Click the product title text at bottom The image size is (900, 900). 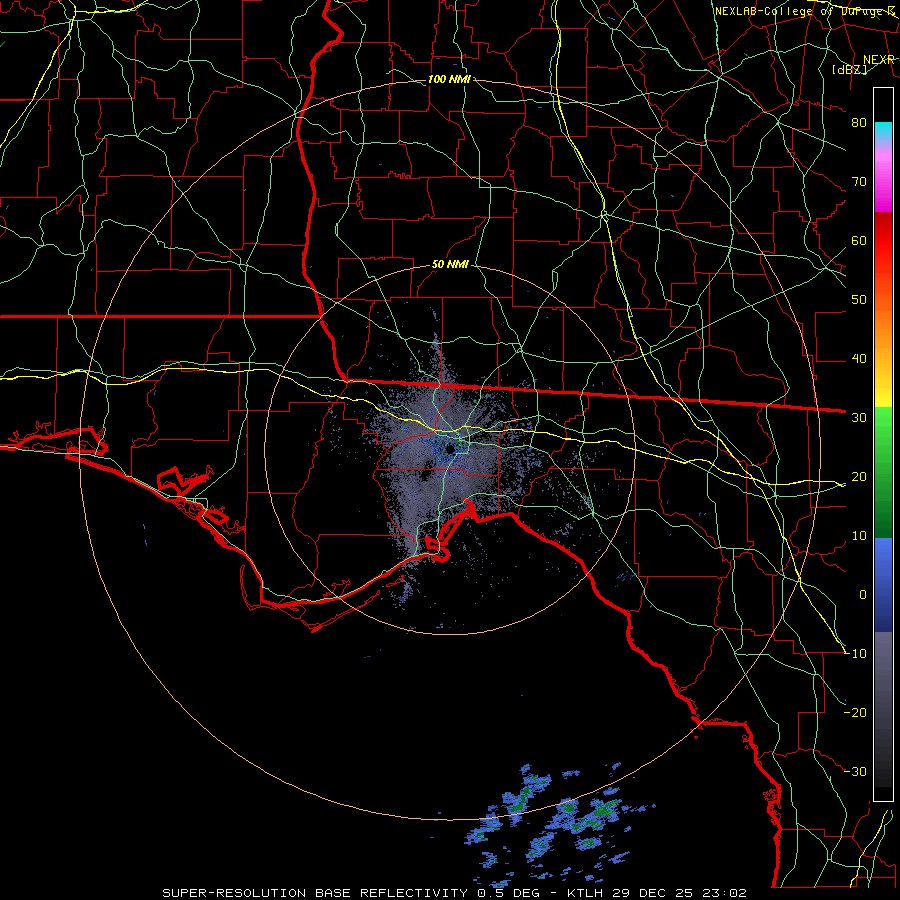(455, 893)
